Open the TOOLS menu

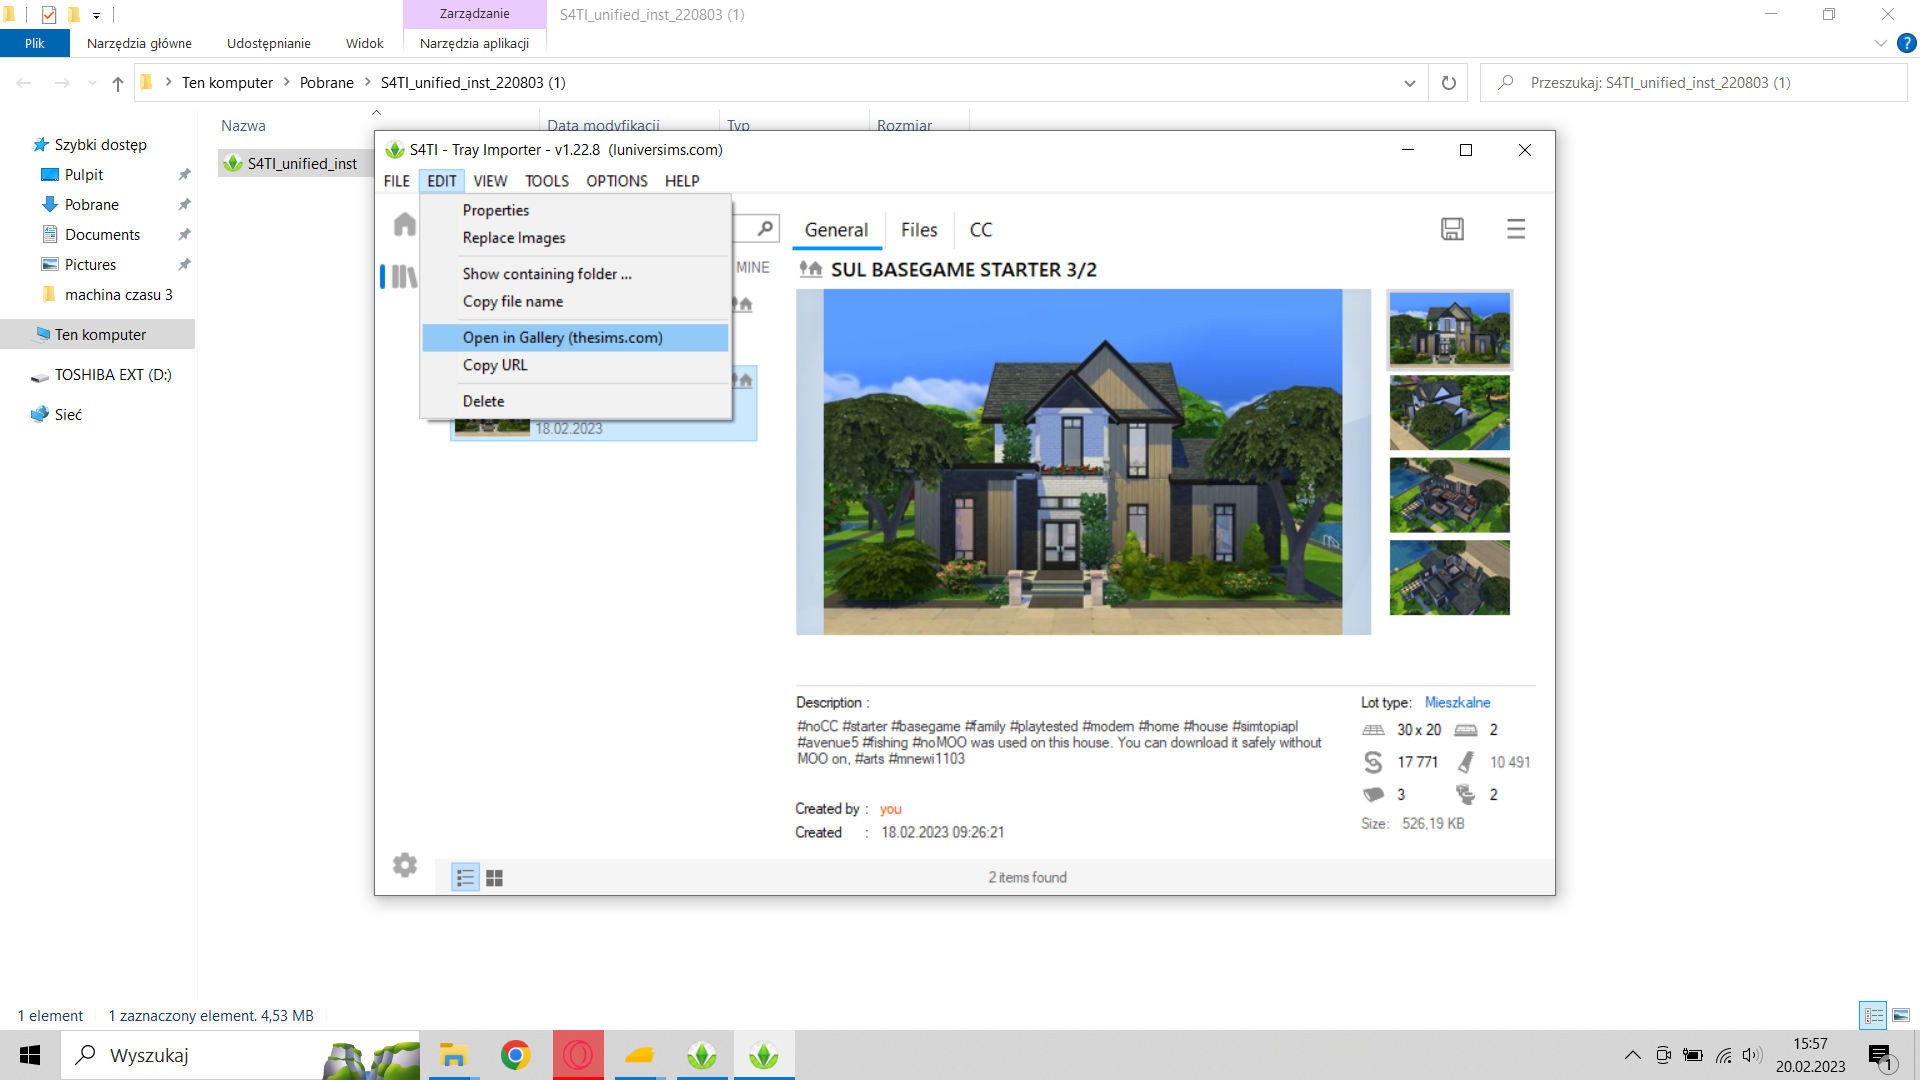pyautogui.click(x=547, y=181)
